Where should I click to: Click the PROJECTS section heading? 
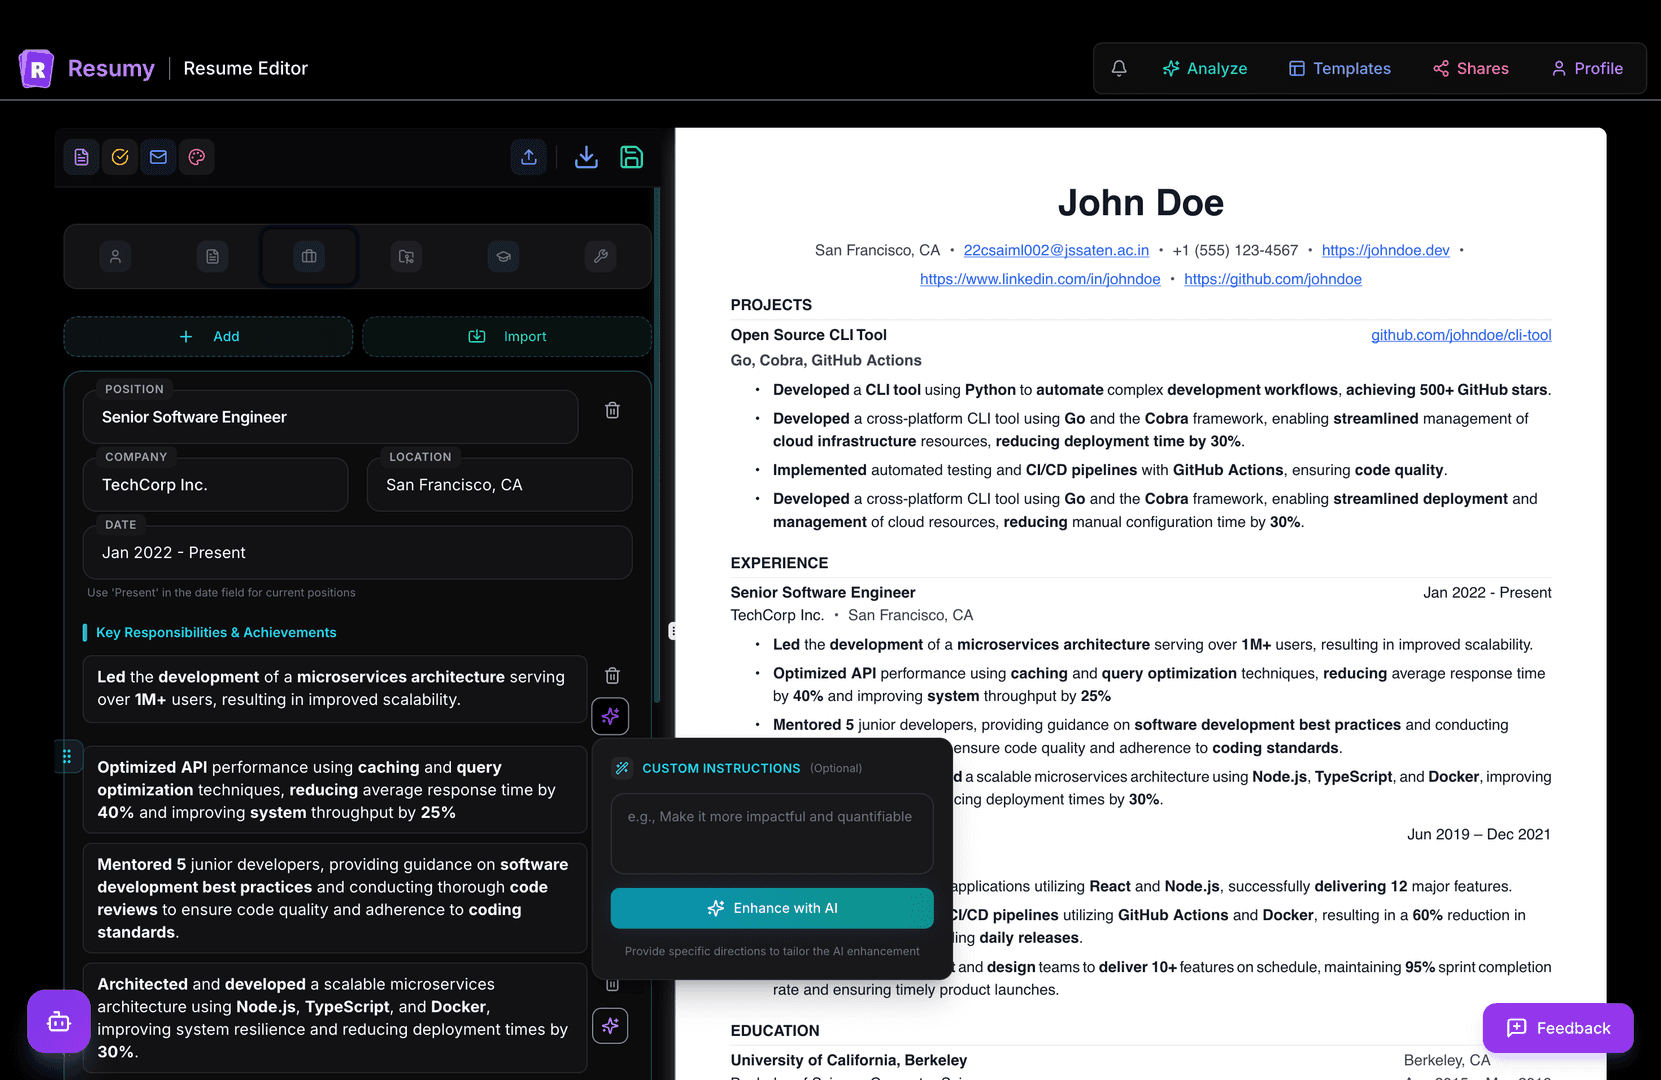771,305
